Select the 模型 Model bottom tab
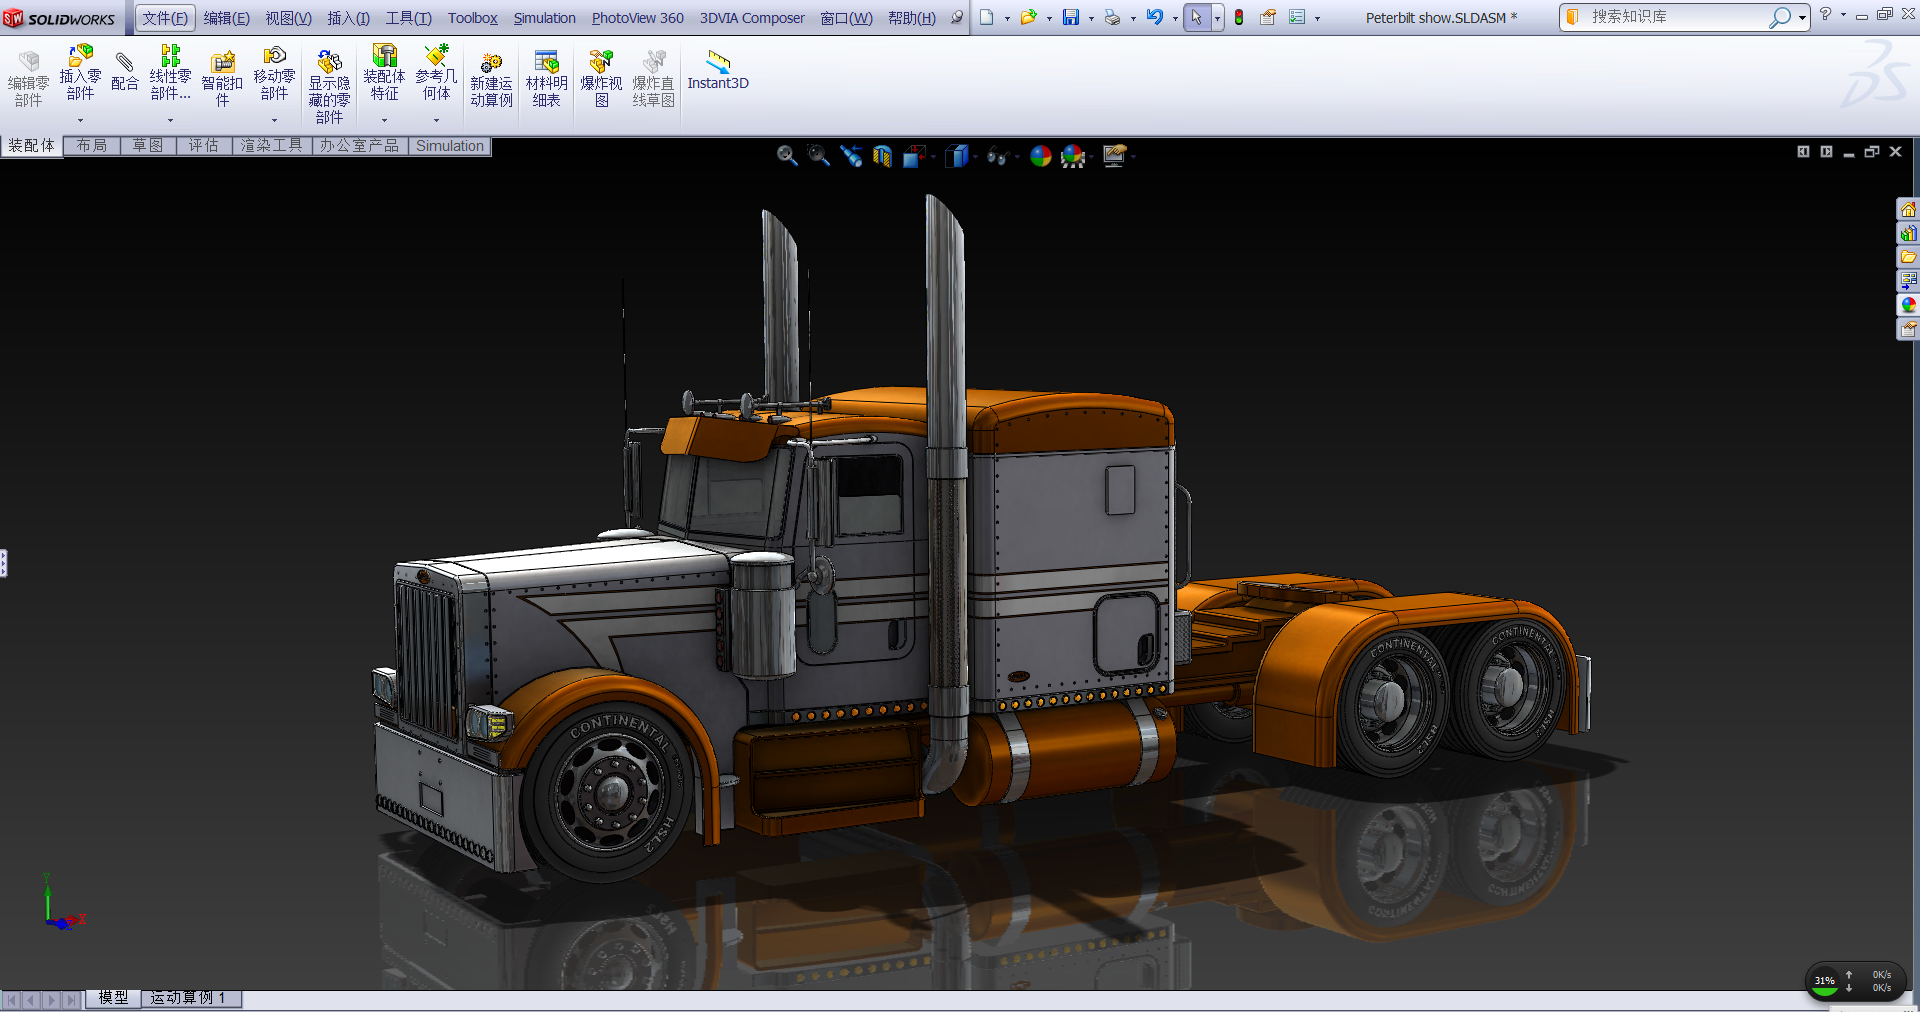The width and height of the screenshot is (1920, 1012). pyautogui.click(x=113, y=998)
